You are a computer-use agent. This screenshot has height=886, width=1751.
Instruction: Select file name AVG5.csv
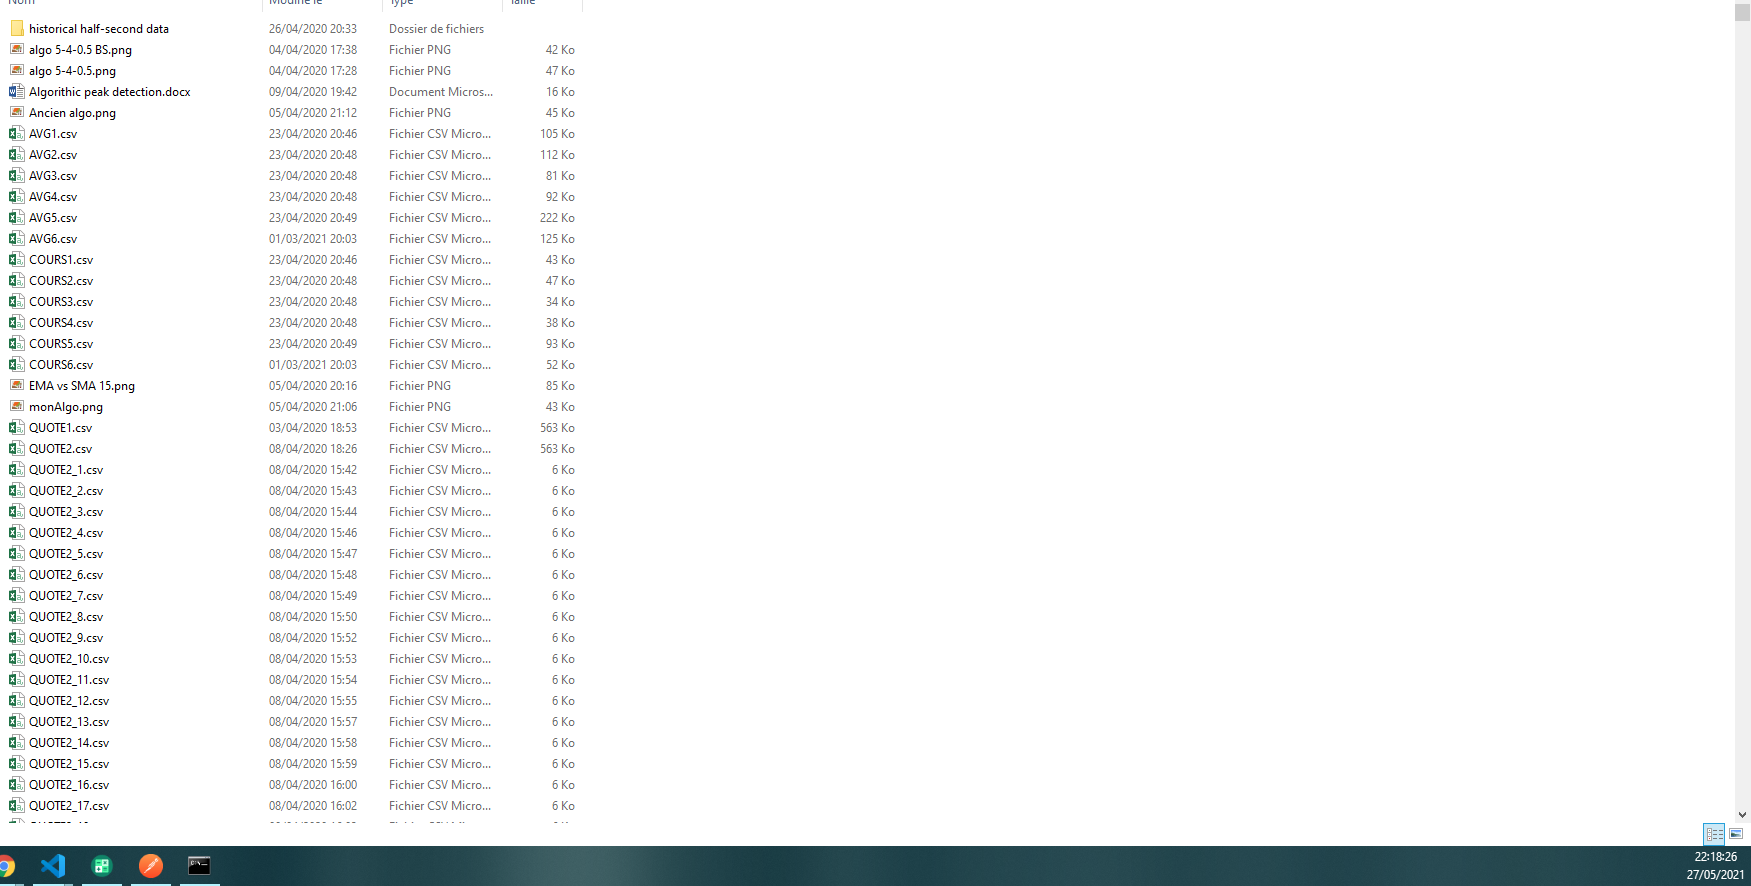click(53, 218)
